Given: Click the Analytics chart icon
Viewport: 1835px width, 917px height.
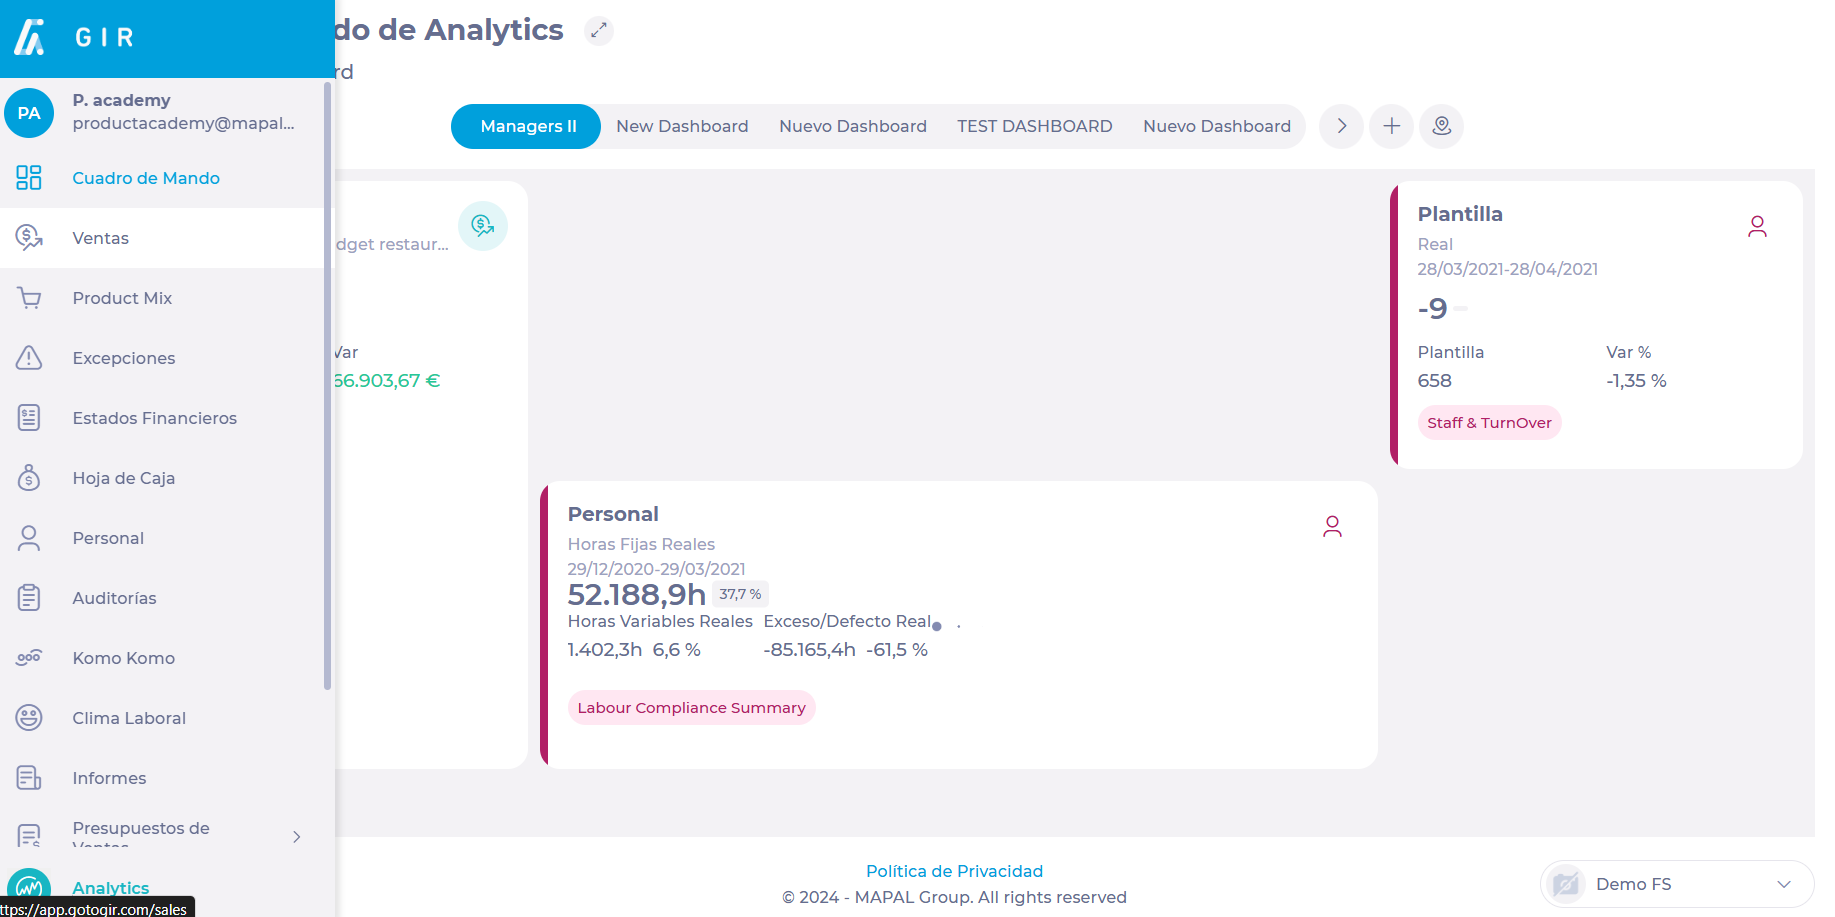Looking at the screenshot, I should click(29, 888).
